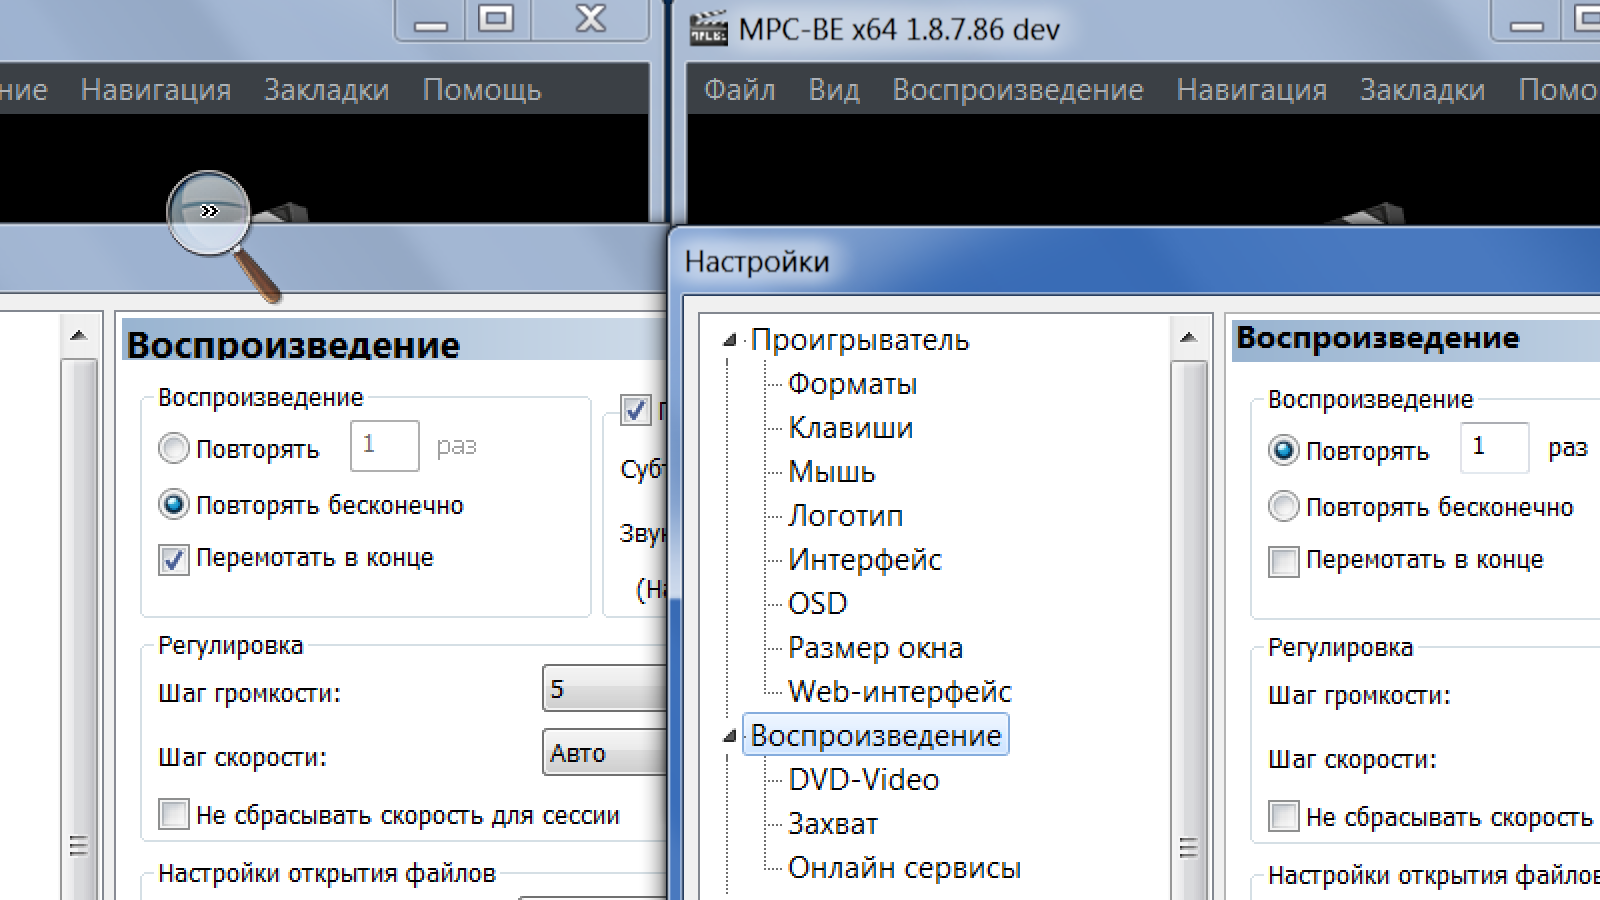Select Интерфейс in the settings tree
This screenshot has height=900, width=1600.
tap(864, 560)
